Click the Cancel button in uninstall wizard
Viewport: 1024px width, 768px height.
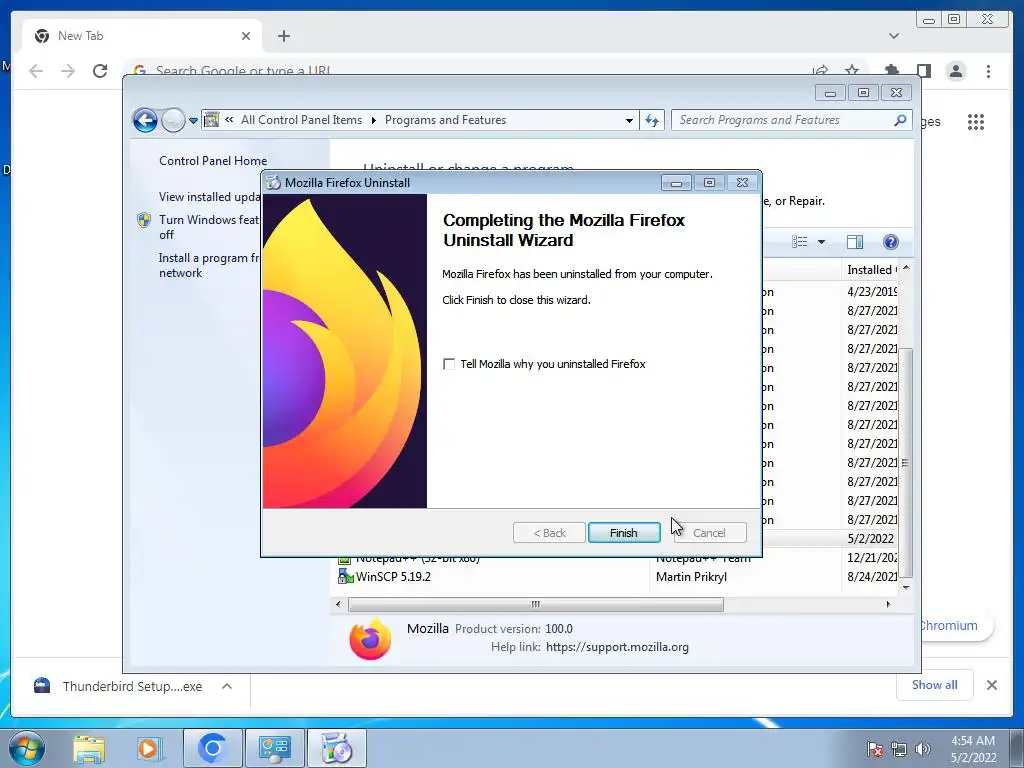[x=710, y=533]
